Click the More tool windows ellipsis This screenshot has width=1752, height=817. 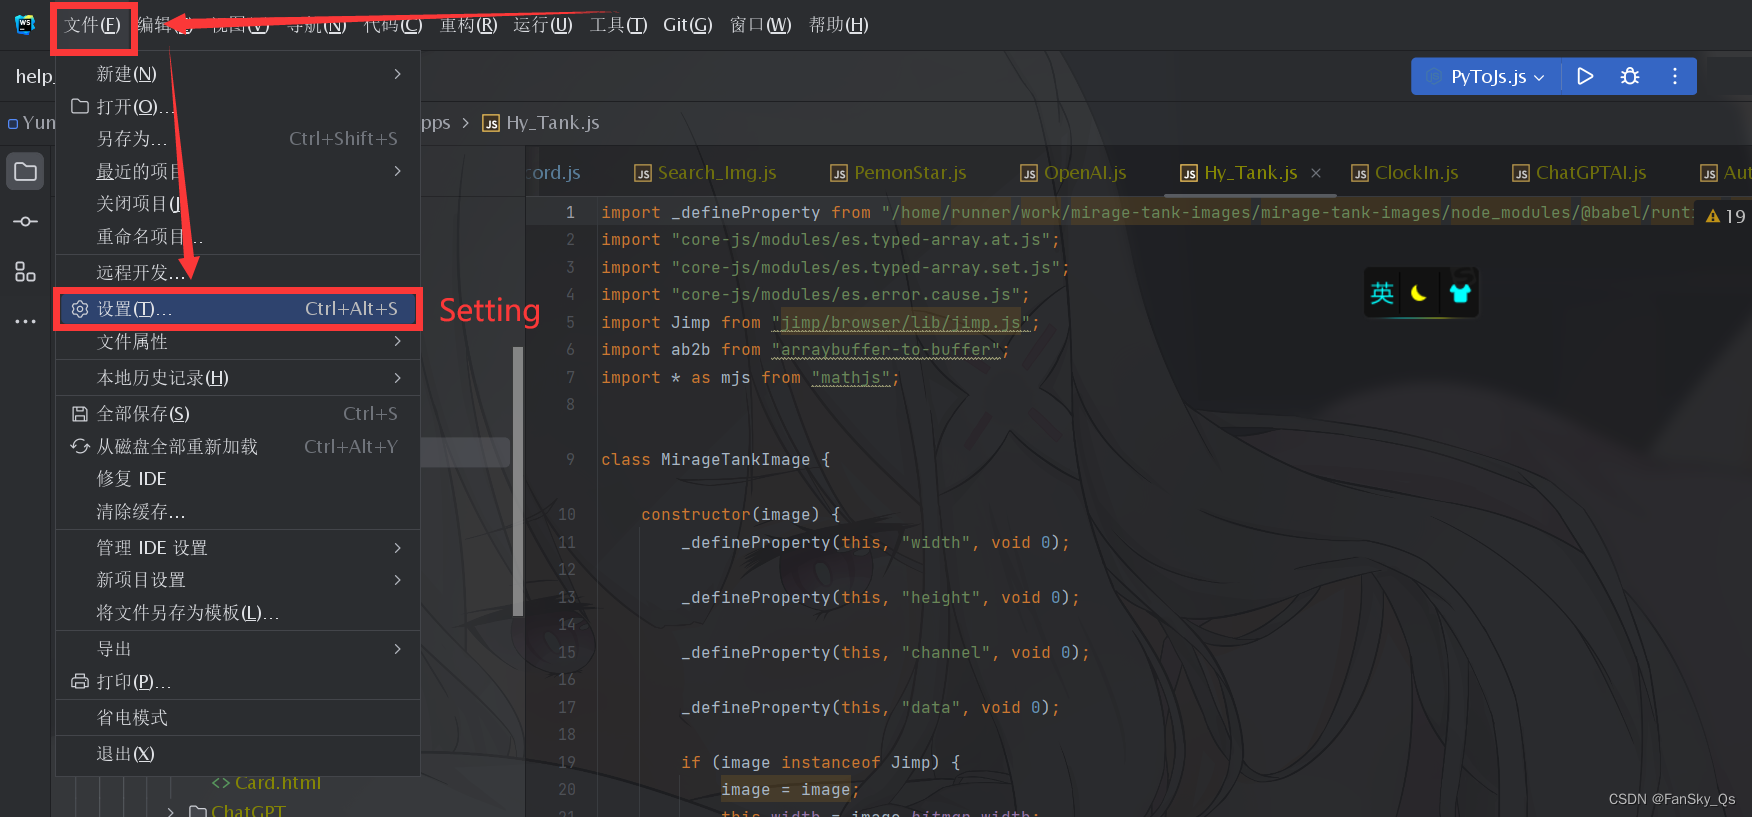pyautogui.click(x=26, y=321)
